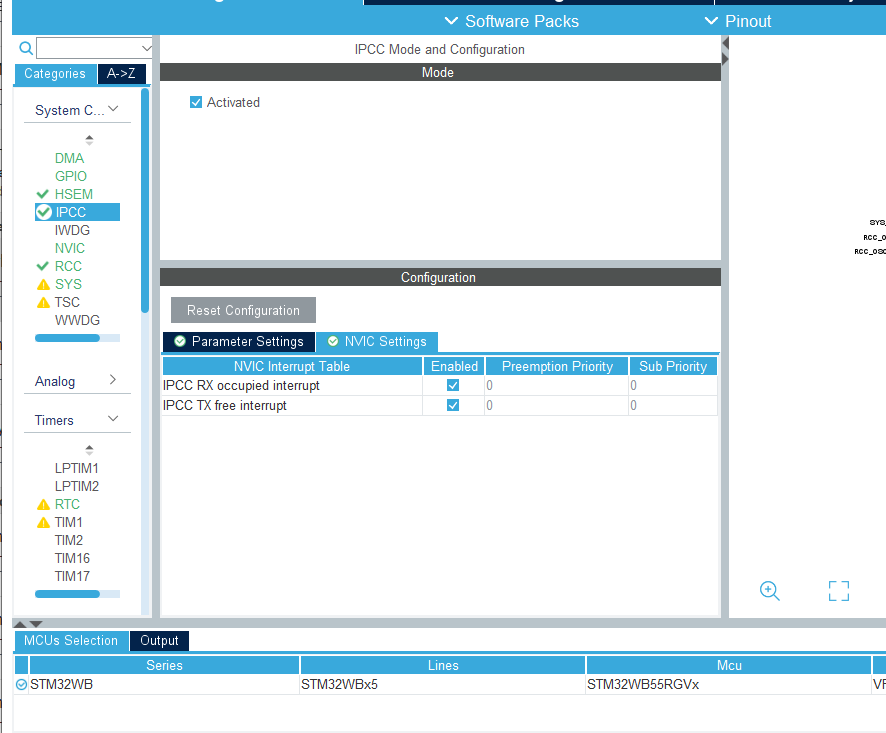Select TIM2 under Timers
The width and height of the screenshot is (886, 733).
click(69, 540)
